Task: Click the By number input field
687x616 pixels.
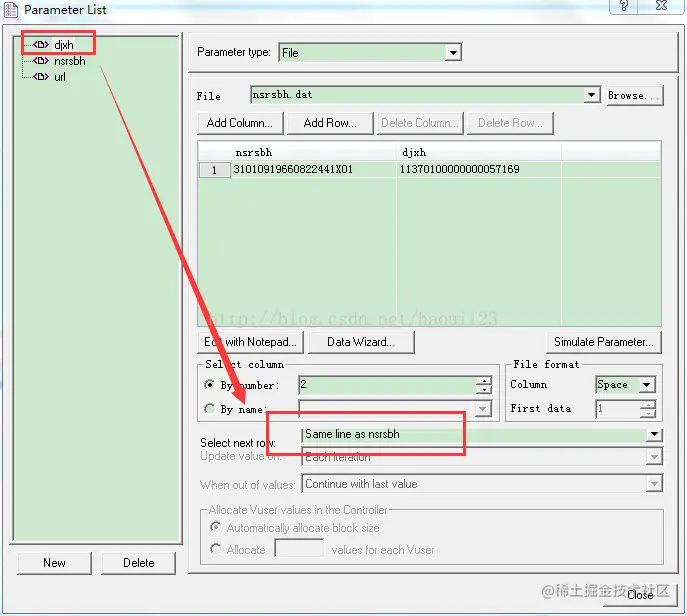Action: pos(387,385)
